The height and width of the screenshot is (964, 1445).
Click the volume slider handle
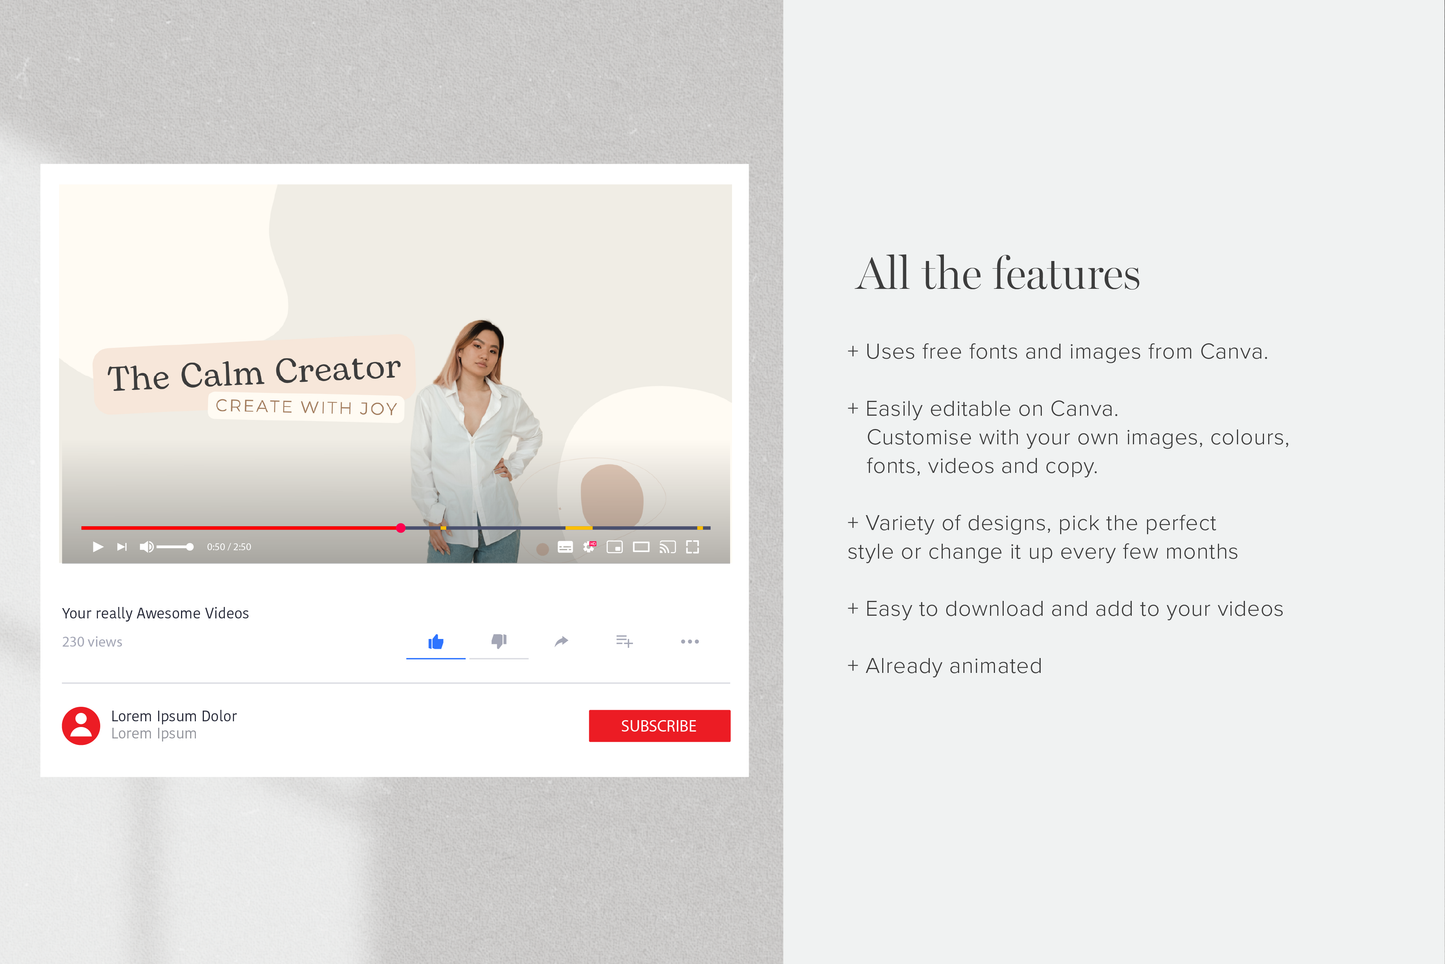[x=190, y=547]
